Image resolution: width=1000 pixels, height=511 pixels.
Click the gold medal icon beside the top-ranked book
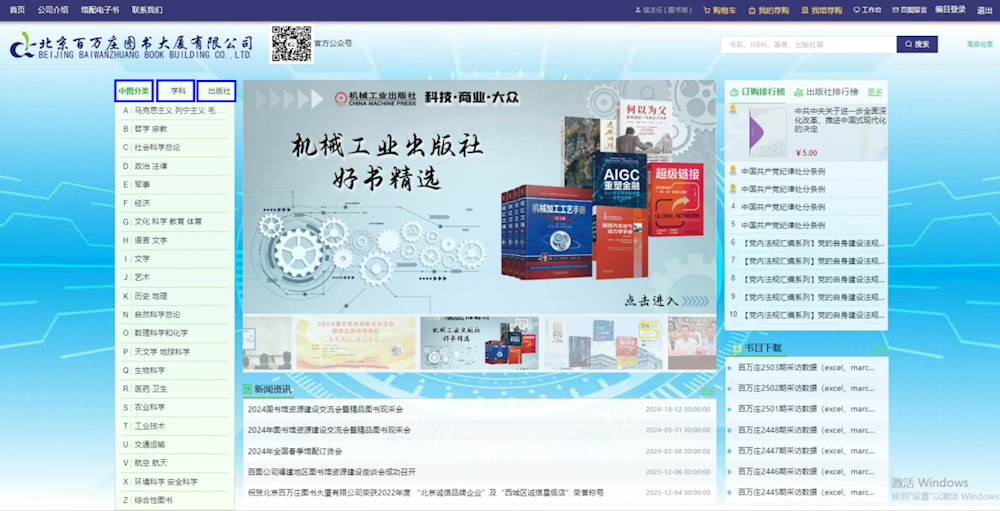[733, 110]
